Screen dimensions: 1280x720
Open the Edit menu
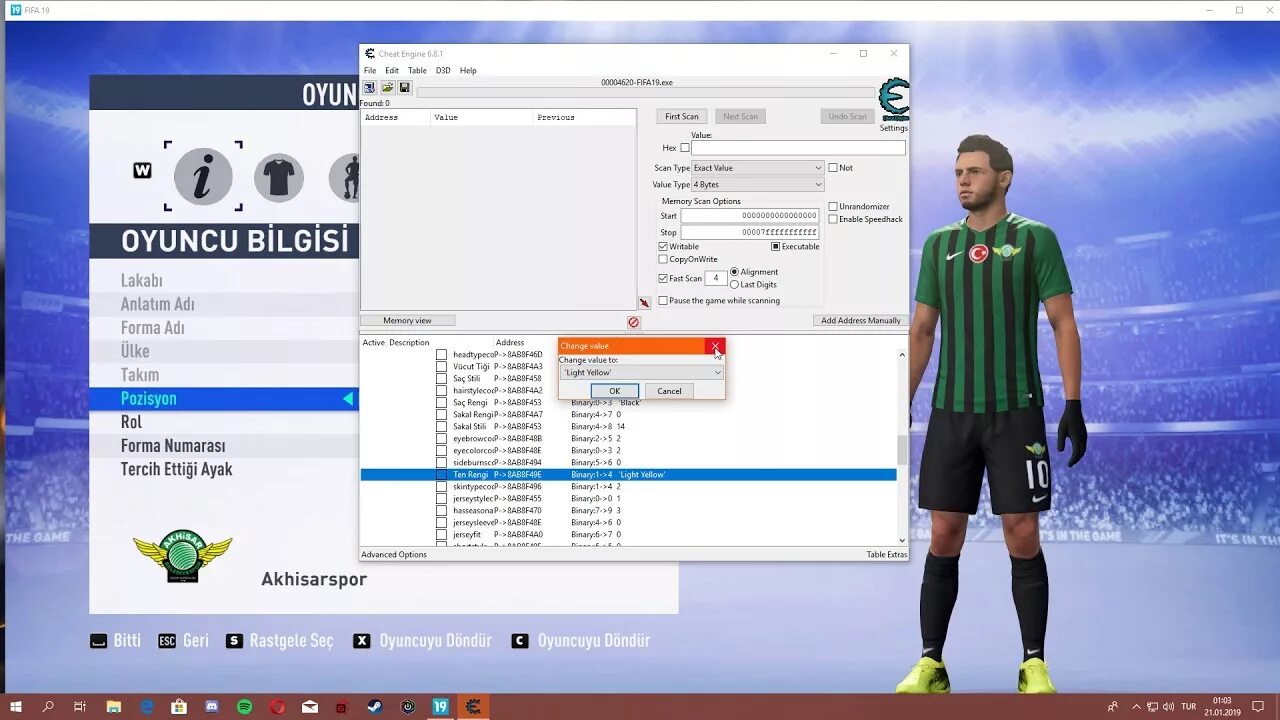392,71
